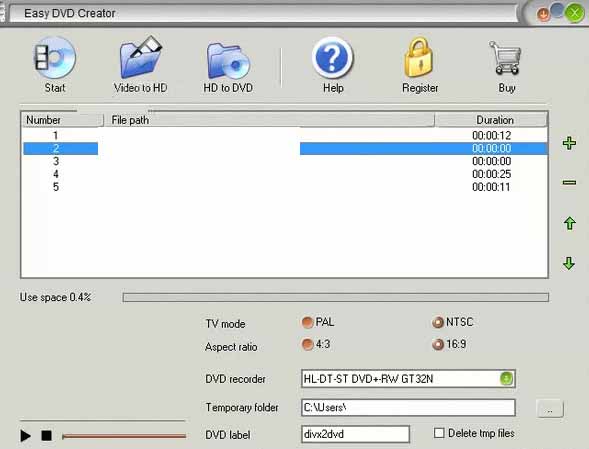Click the preview seek slider

[124, 436]
